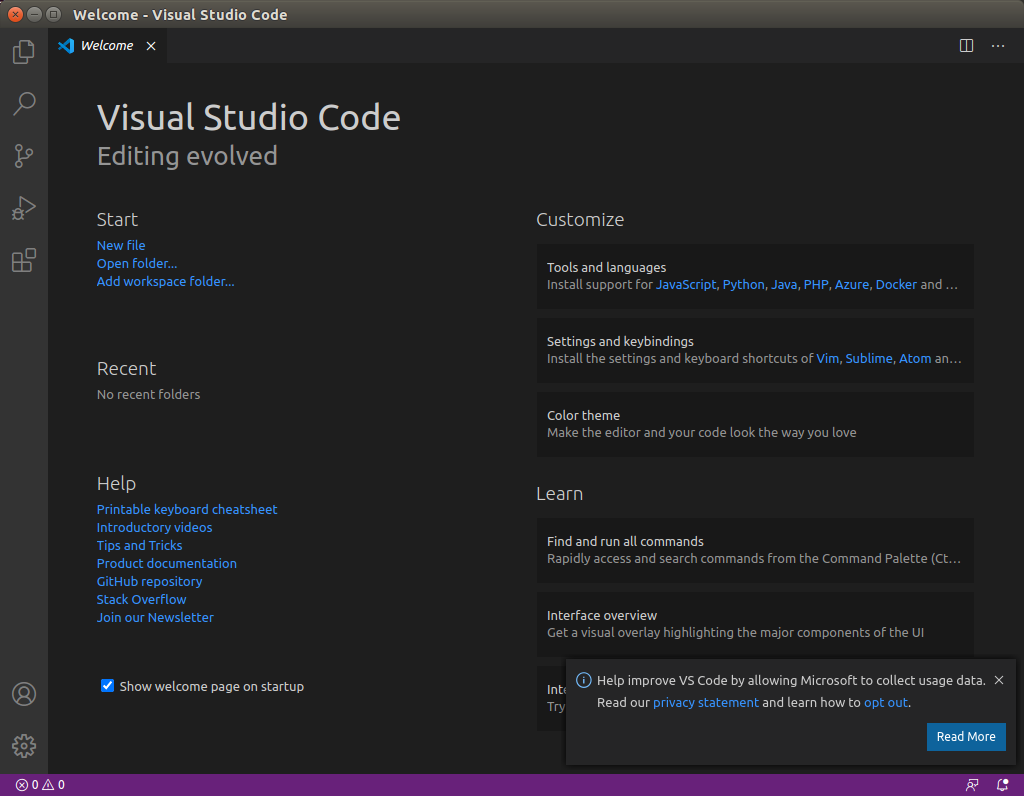The image size is (1024, 796).
Task: Click the 'No recent folders' text
Action: pyautogui.click(x=148, y=394)
